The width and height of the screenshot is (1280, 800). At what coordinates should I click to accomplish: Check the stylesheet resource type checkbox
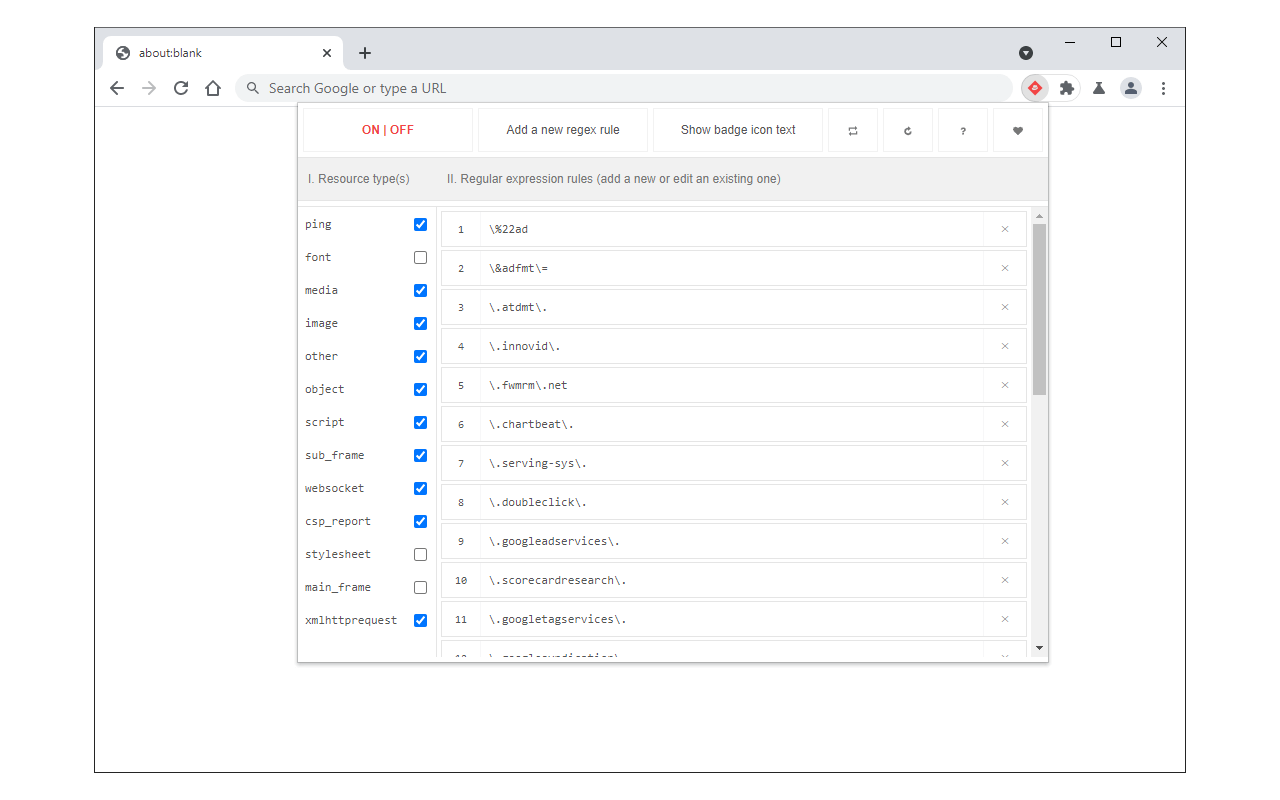[420, 555]
